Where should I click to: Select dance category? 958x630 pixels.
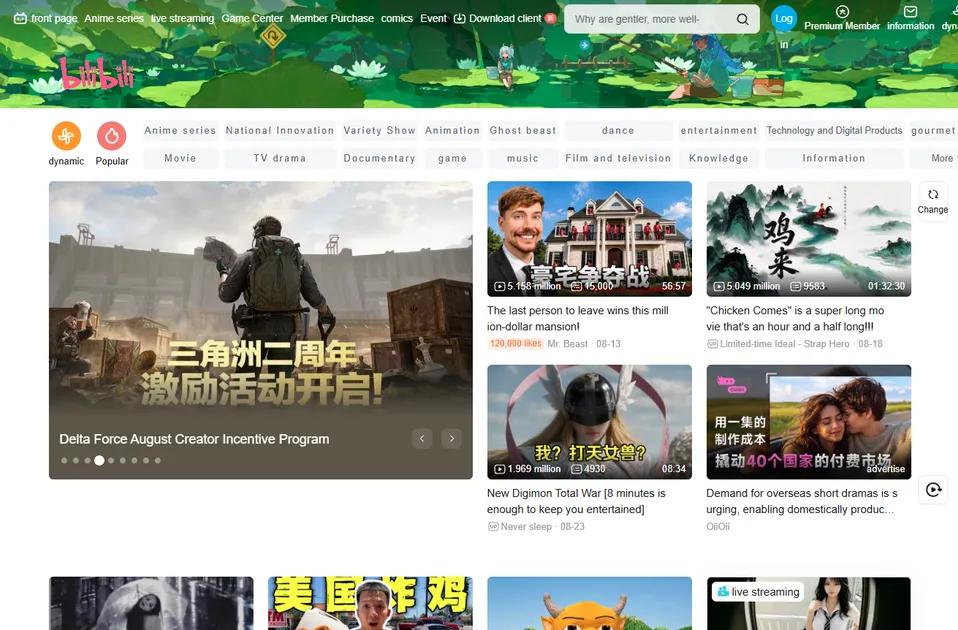pyautogui.click(x=618, y=130)
